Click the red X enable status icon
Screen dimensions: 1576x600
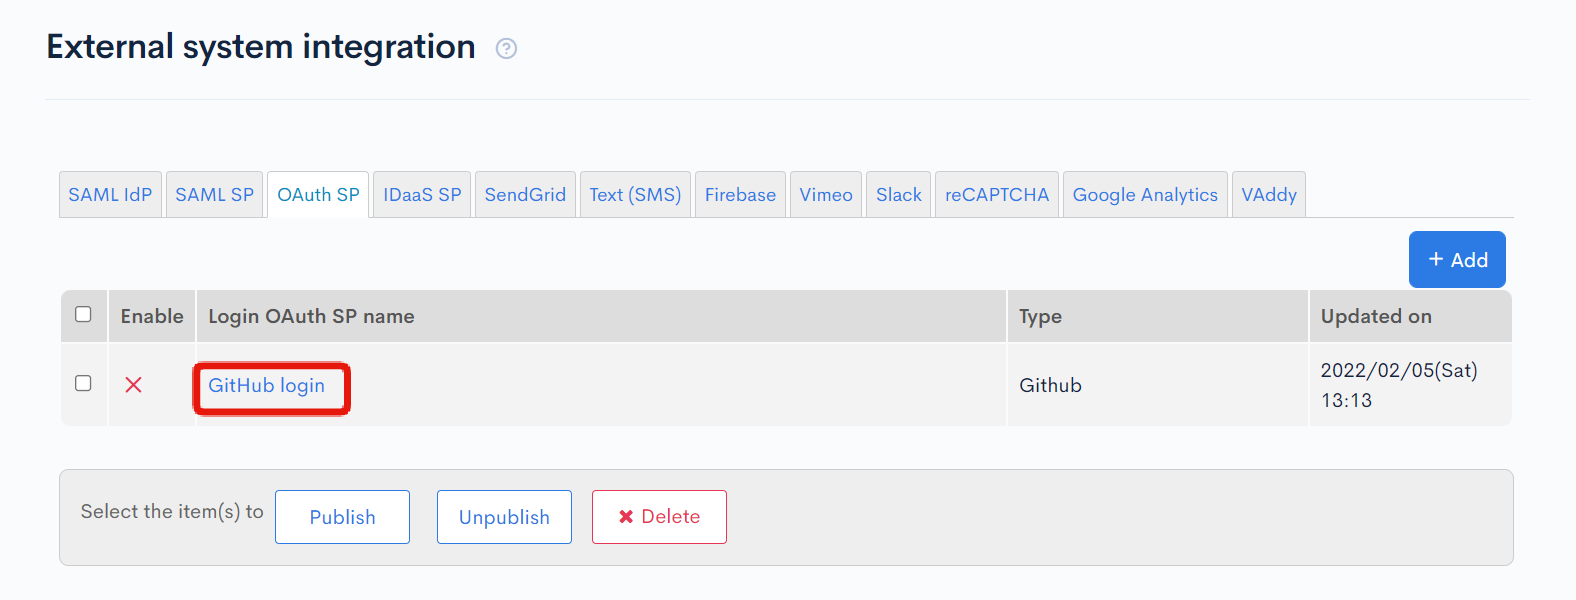click(133, 385)
